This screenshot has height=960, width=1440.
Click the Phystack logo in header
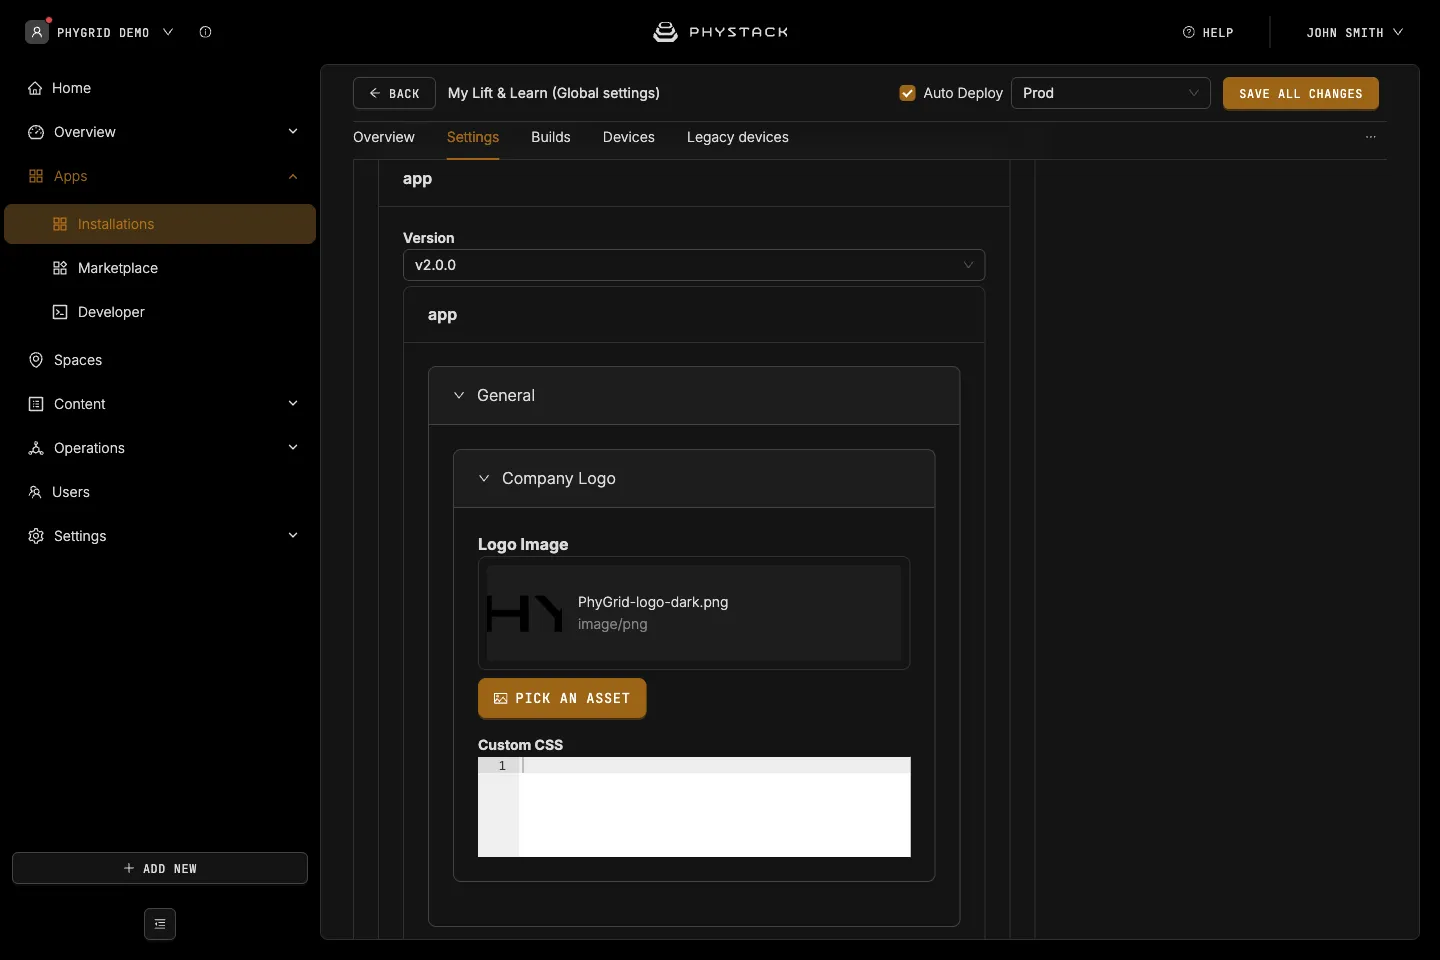click(720, 32)
